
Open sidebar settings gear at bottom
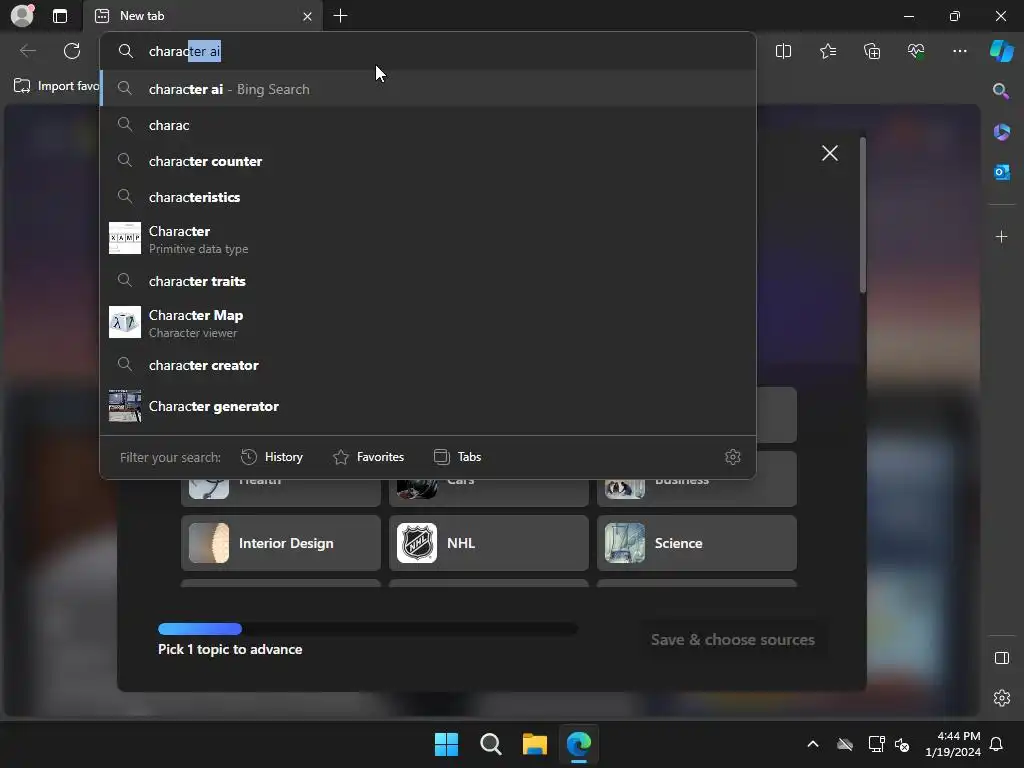click(1001, 698)
